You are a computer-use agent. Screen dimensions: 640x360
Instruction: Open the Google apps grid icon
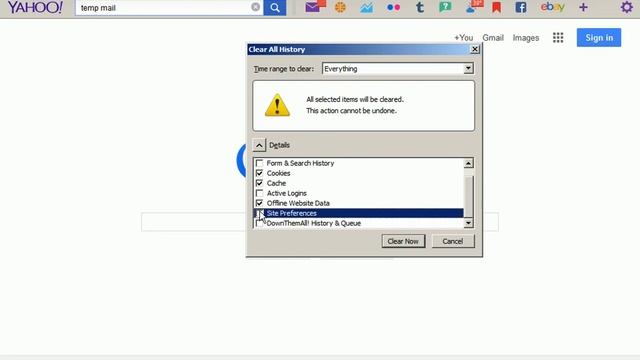[x=558, y=38]
